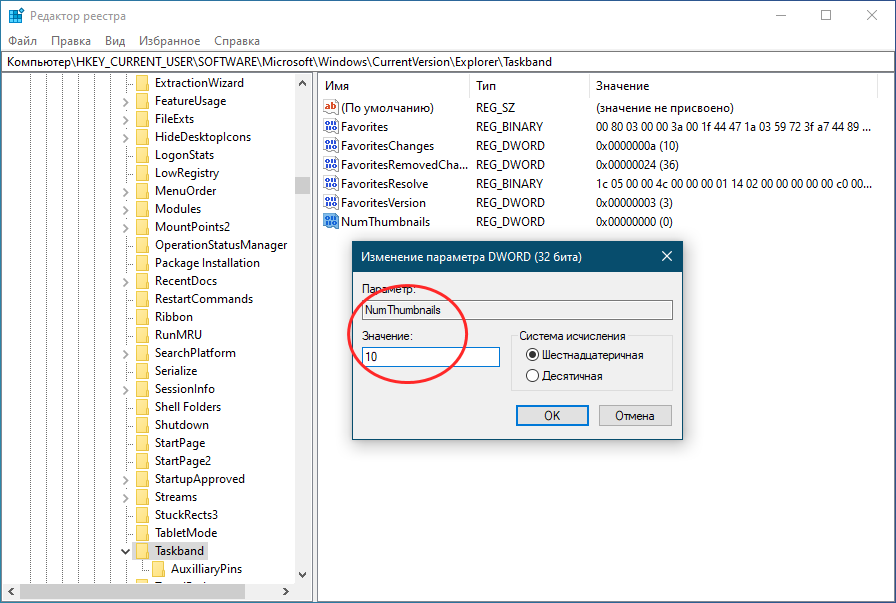
Task: Select the Шестнадцатеричная radio button
Action: tap(532, 355)
